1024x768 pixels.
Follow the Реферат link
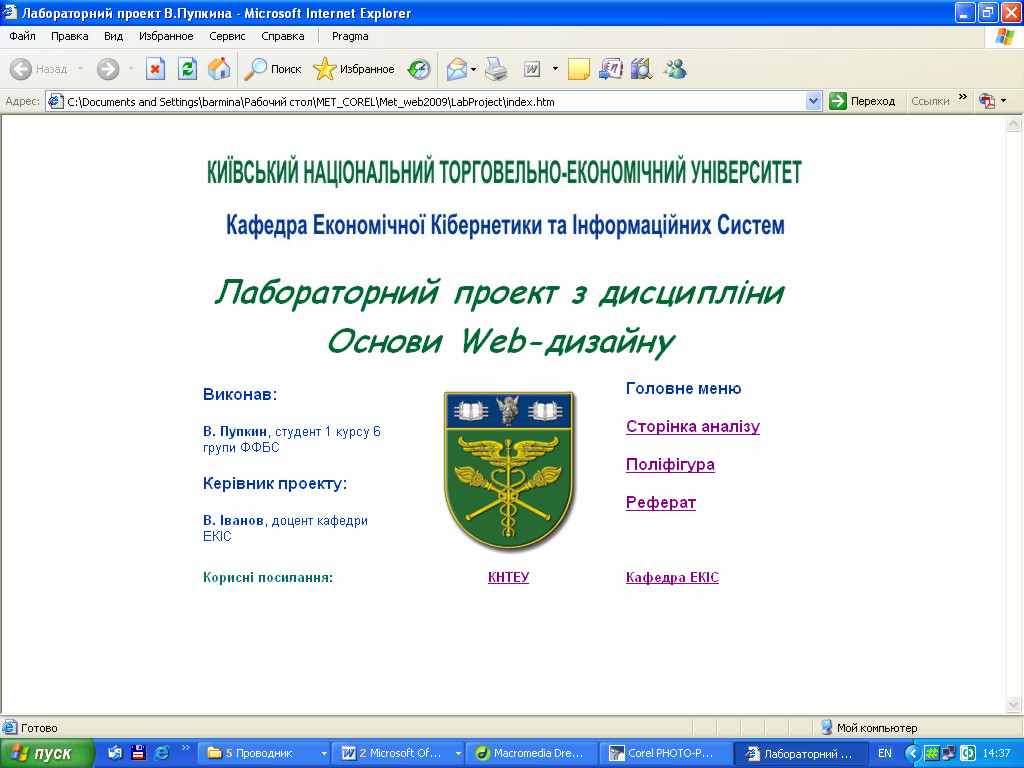coord(661,502)
